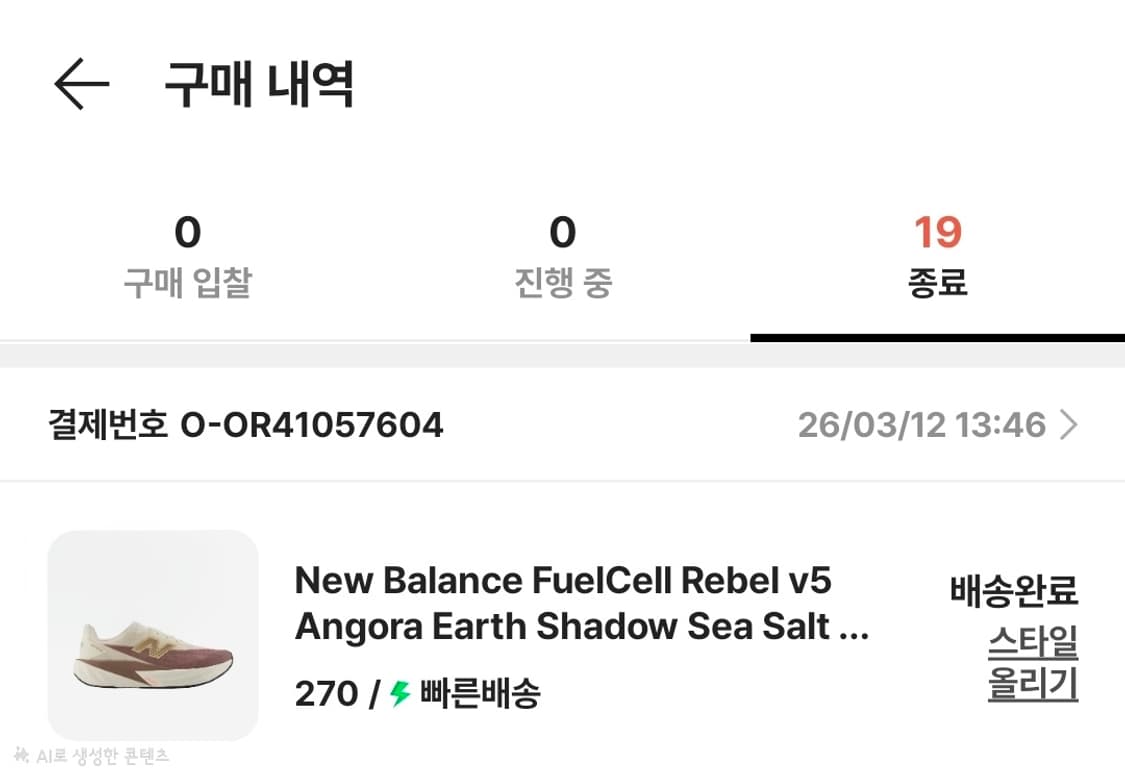Click the 구매 내역 page title
The height and width of the screenshot is (775, 1125).
(x=259, y=85)
